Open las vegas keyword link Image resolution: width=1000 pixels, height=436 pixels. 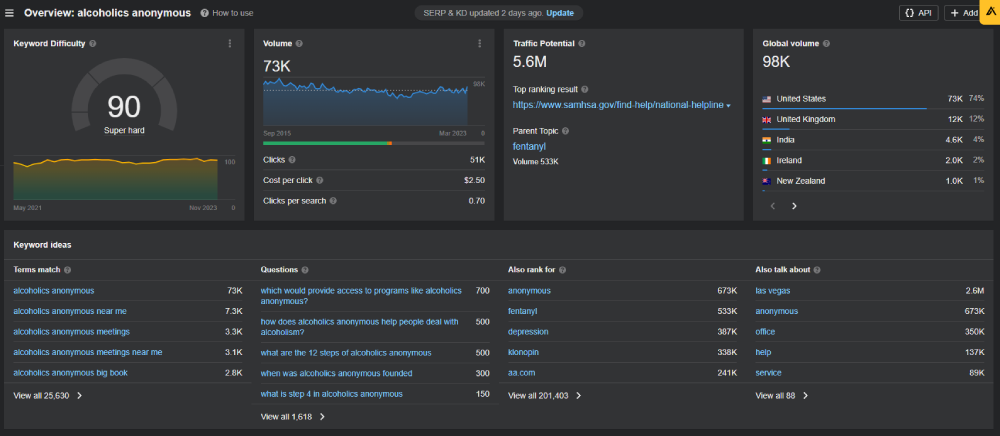tap(773, 291)
